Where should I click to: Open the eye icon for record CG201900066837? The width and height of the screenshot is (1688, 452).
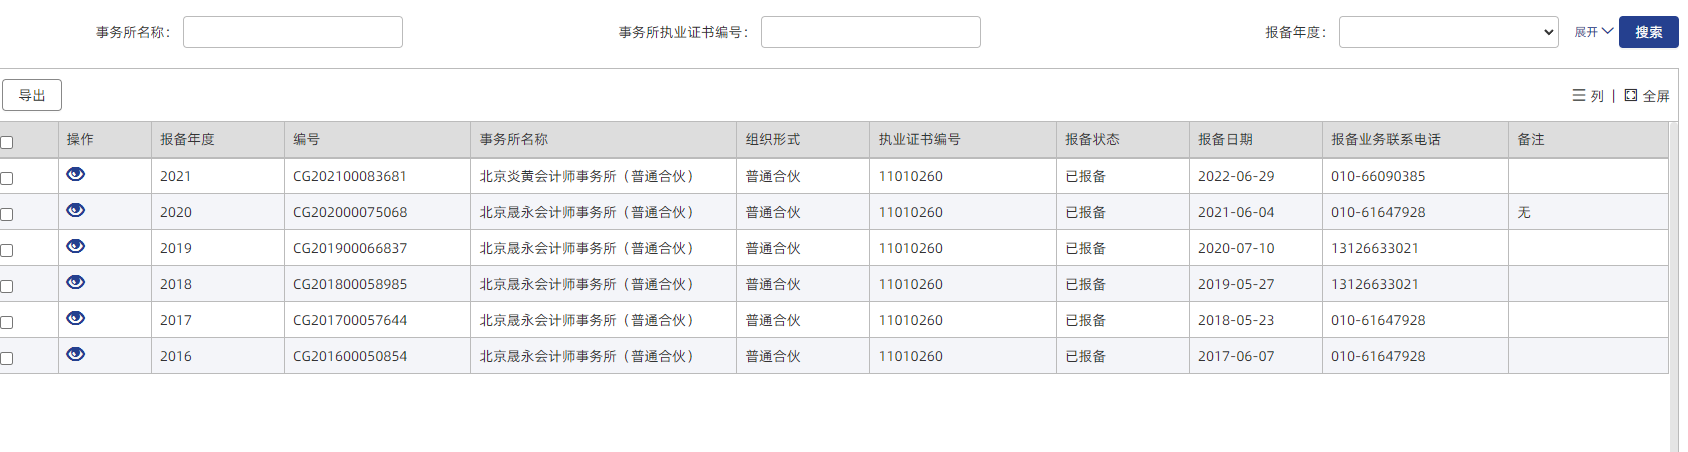pyautogui.click(x=76, y=247)
